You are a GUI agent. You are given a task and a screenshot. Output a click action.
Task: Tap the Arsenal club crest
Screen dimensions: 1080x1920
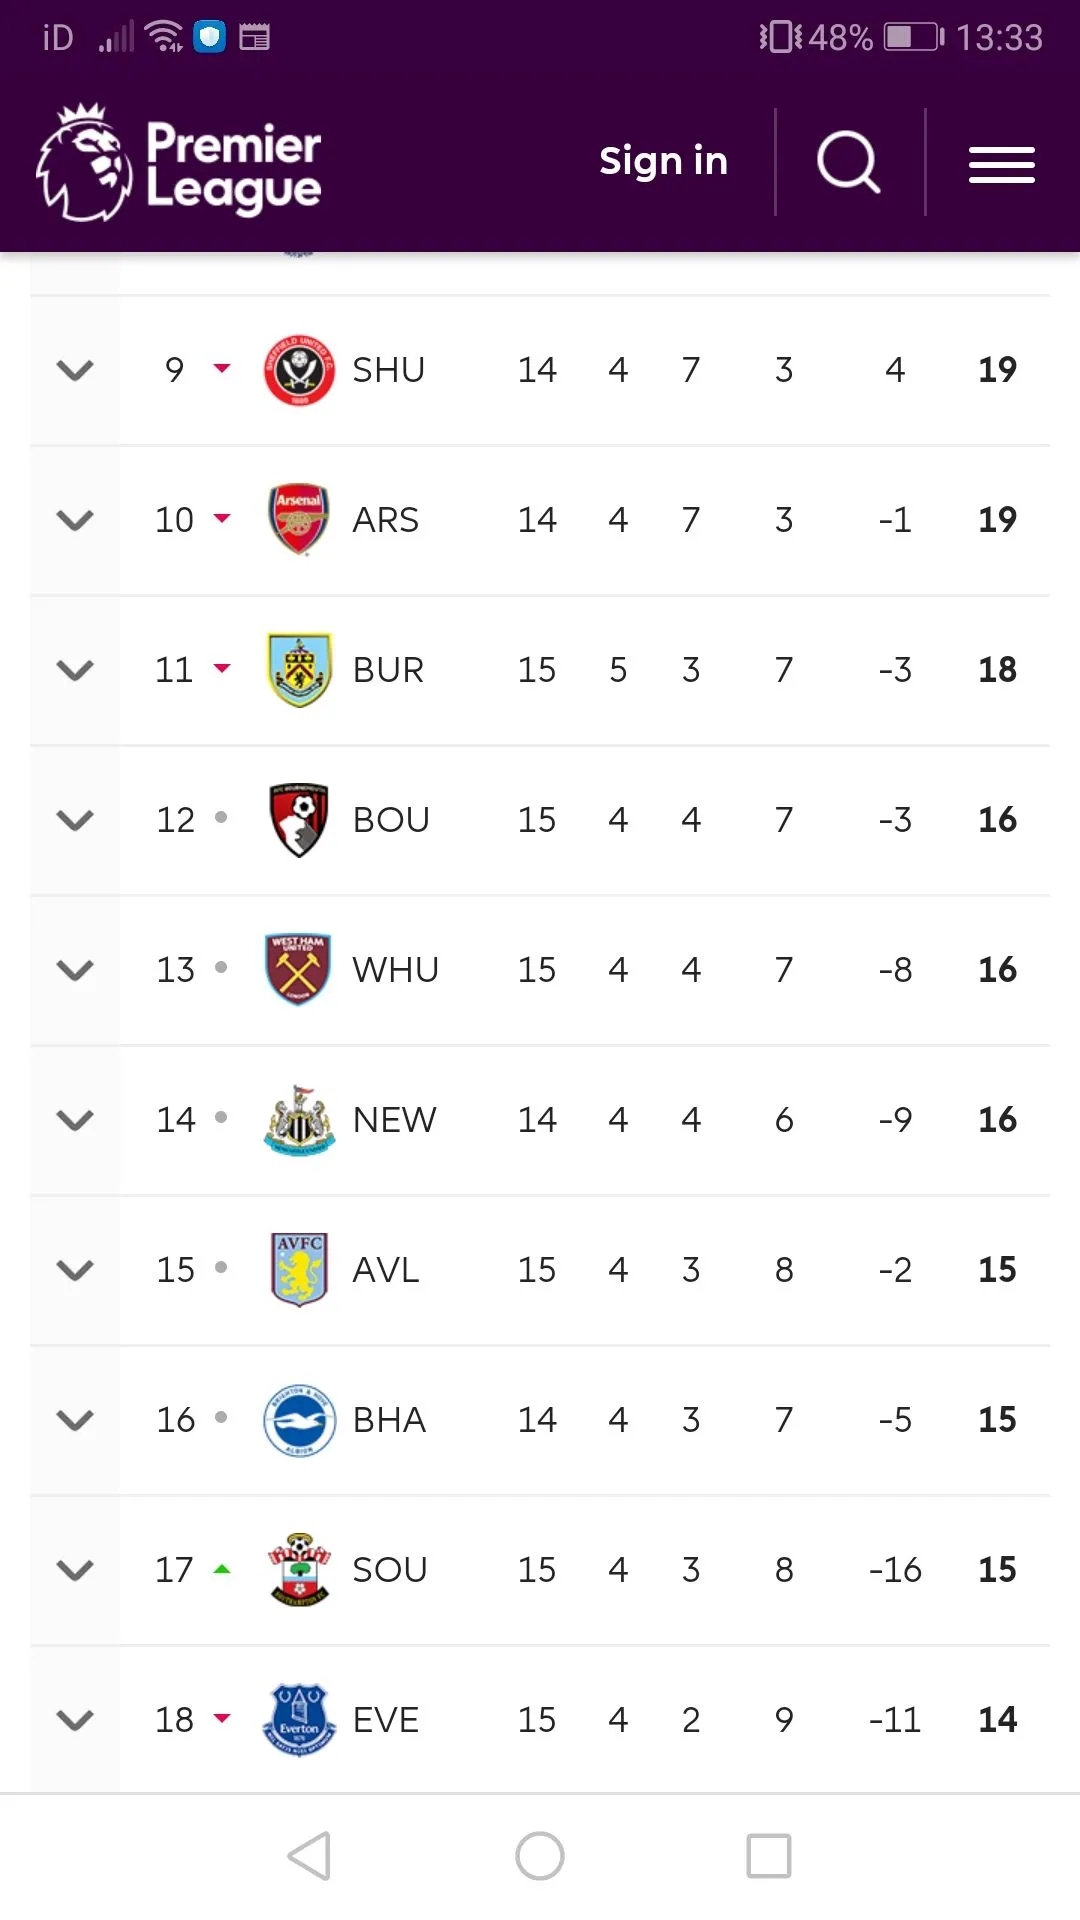coord(299,520)
